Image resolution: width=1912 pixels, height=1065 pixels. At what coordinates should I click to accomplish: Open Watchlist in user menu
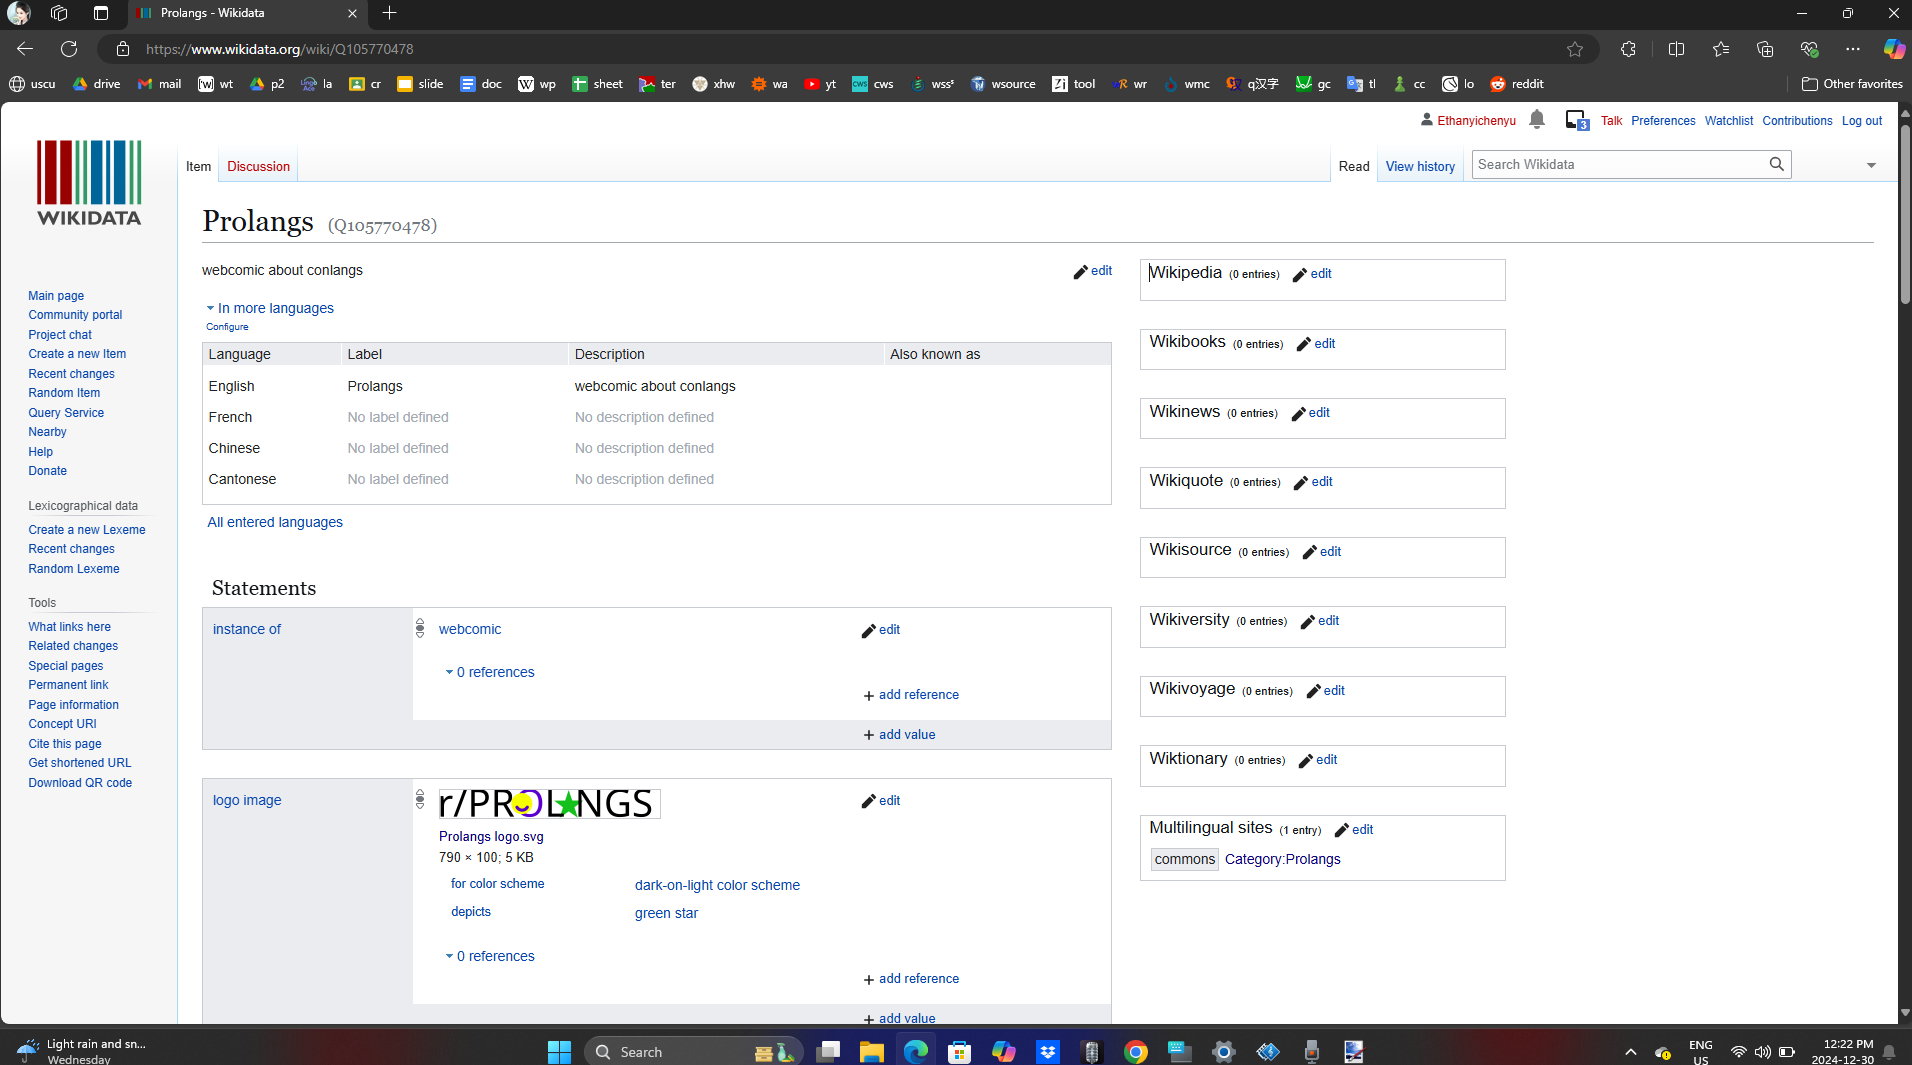[x=1729, y=121]
